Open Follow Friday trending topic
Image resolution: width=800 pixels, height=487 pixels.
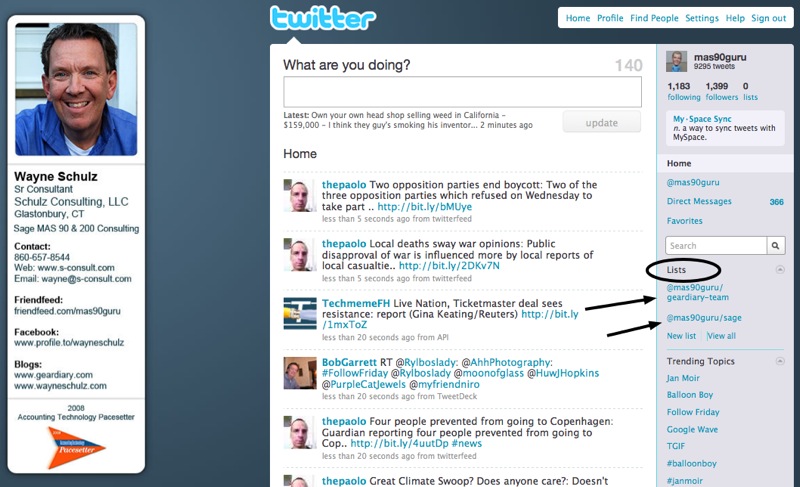(x=693, y=412)
